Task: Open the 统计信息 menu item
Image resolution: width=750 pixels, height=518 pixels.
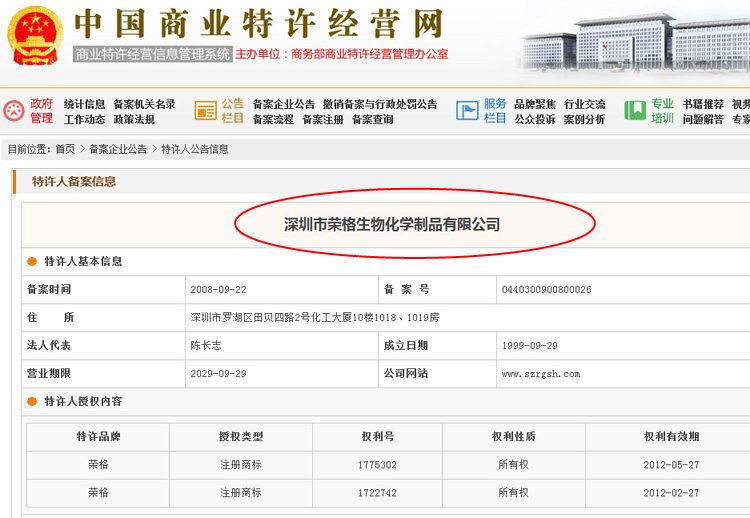Action: point(85,104)
